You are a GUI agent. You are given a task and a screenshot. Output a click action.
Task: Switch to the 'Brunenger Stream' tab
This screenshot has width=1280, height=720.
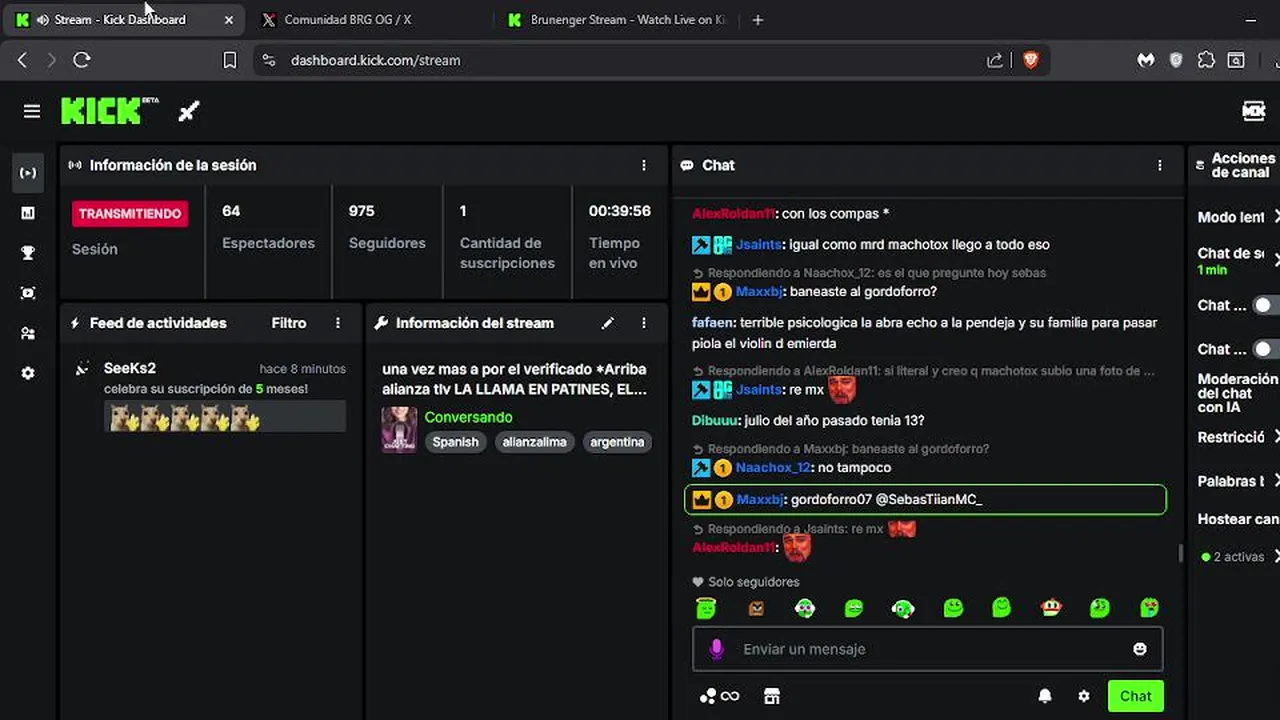(616, 20)
